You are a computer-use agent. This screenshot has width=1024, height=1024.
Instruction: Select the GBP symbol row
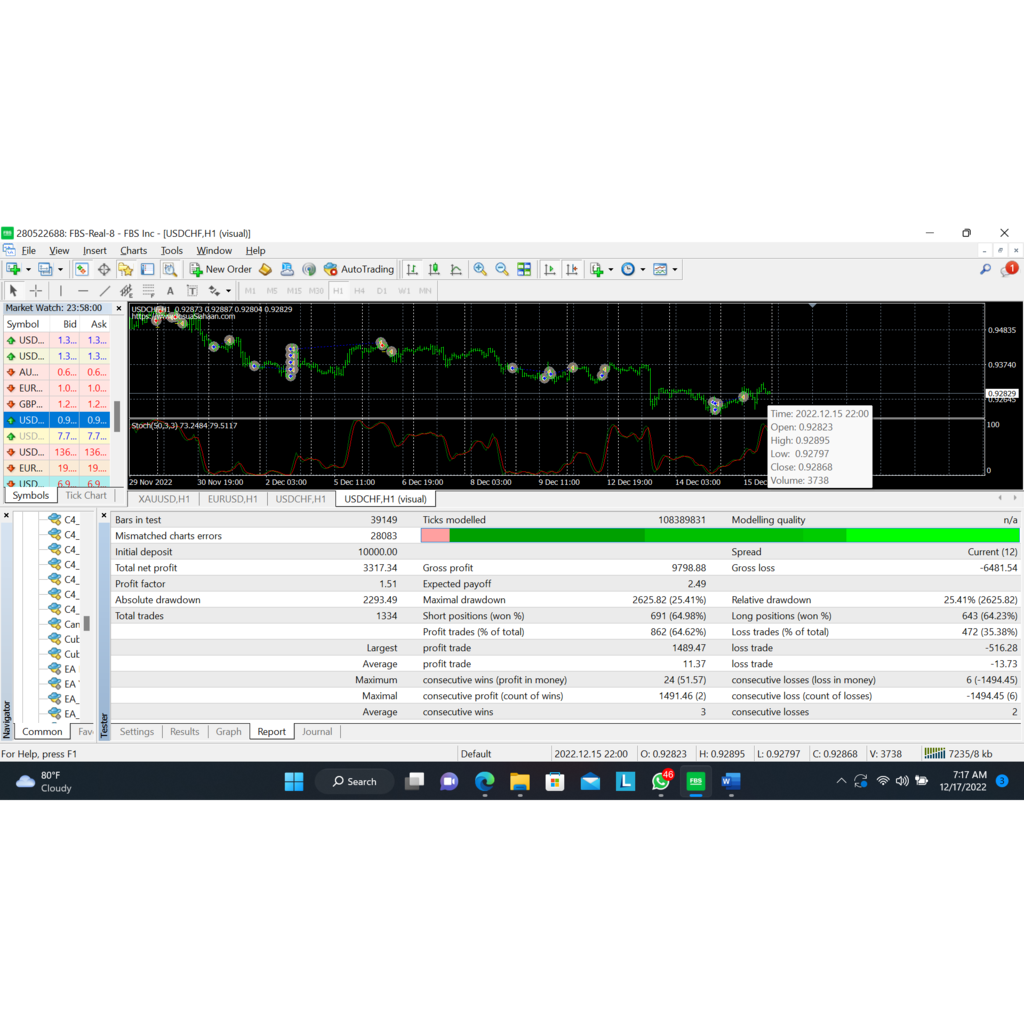click(x=57, y=404)
